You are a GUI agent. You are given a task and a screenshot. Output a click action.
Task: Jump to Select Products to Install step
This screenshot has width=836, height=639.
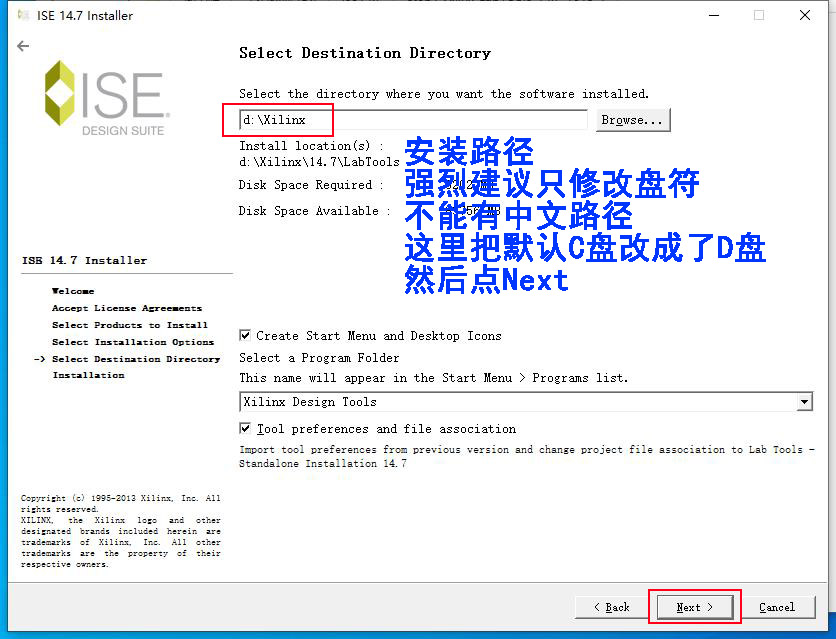pos(130,325)
